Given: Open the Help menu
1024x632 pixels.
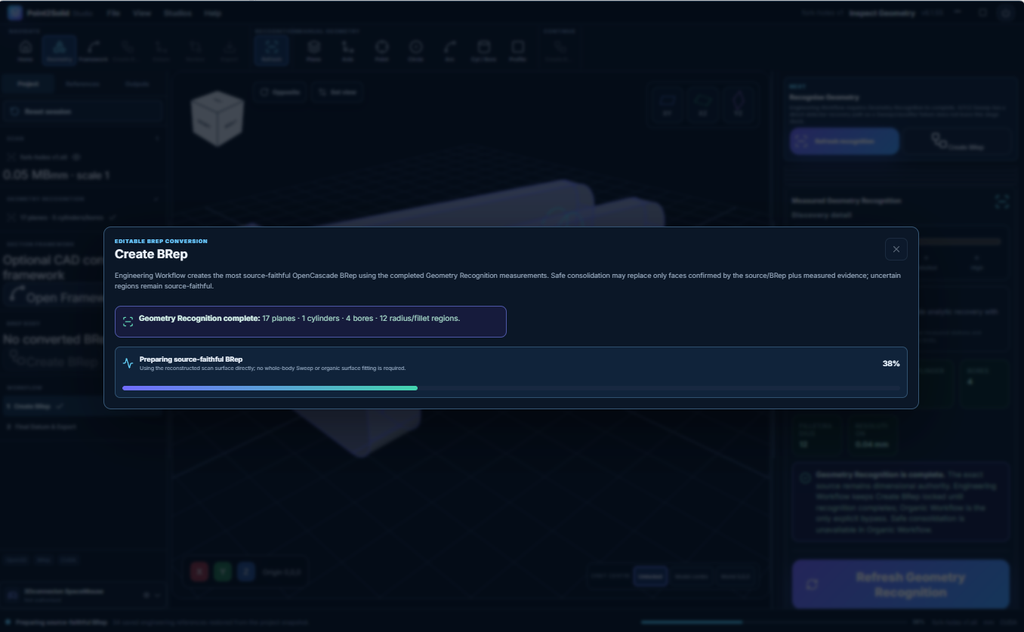Looking at the screenshot, I should 212,13.
